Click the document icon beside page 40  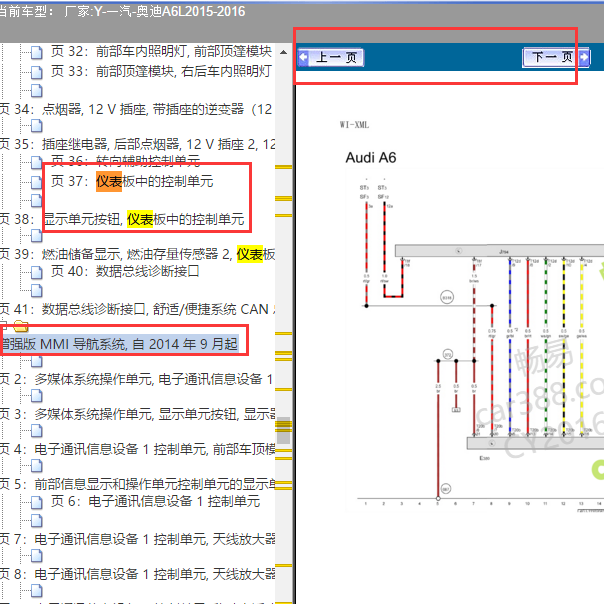coord(37,273)
